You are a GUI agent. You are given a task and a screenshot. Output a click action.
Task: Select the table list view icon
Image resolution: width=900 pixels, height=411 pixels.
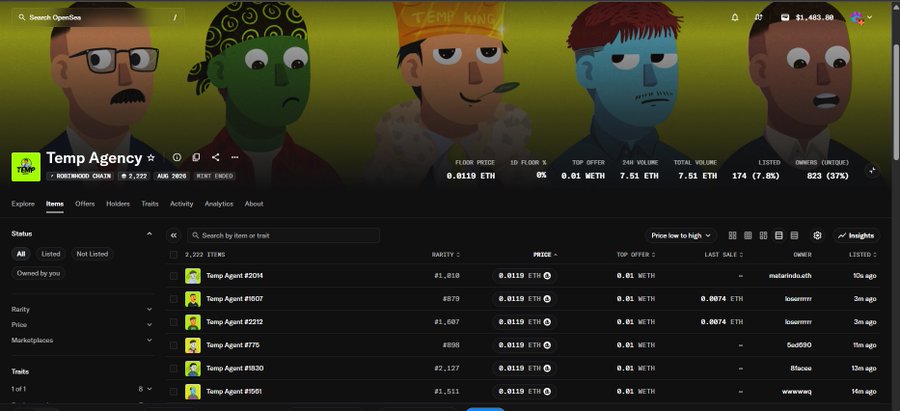[x=779, y=235]
